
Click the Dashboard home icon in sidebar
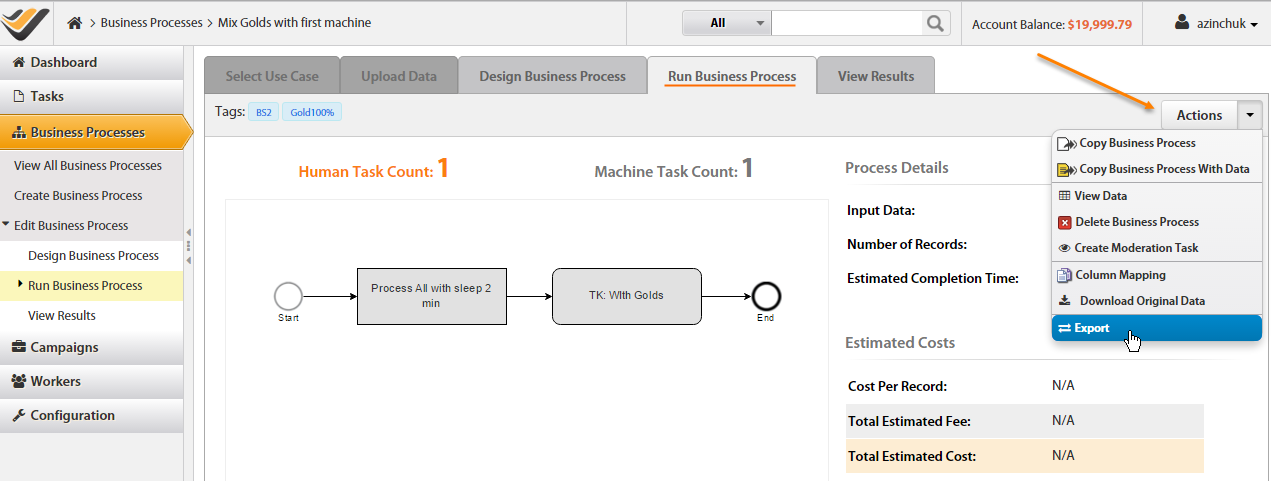point(18,62)
